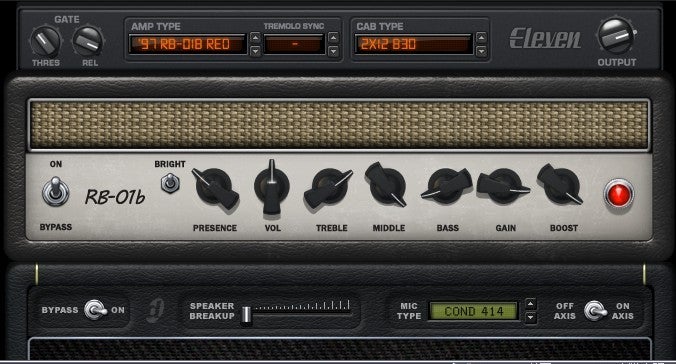Click the SPEAKER BREAKUP slider track scale
Screen dimensions: 676x364
[302, 306]
